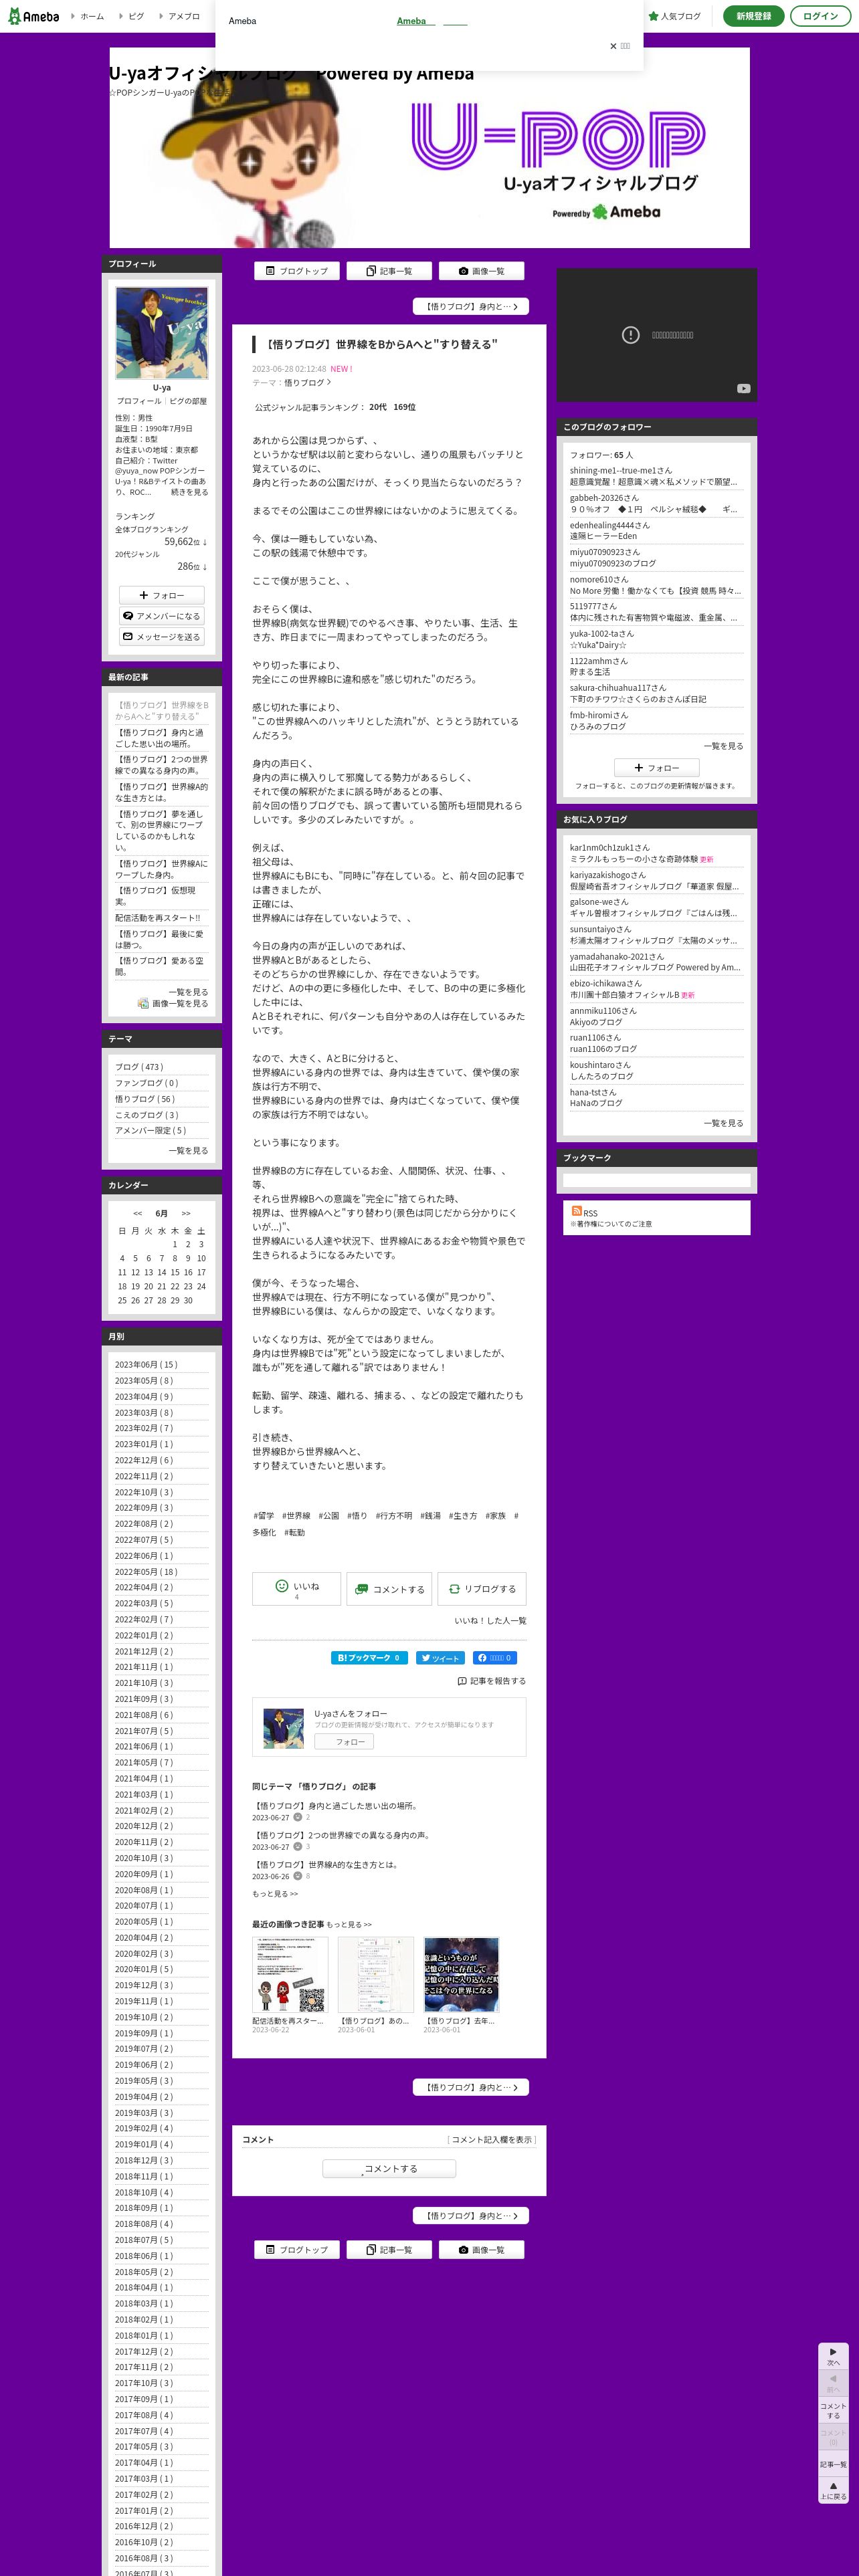
Task: Switch to 画像一覧 tab above article
Action: click(481, 271)
